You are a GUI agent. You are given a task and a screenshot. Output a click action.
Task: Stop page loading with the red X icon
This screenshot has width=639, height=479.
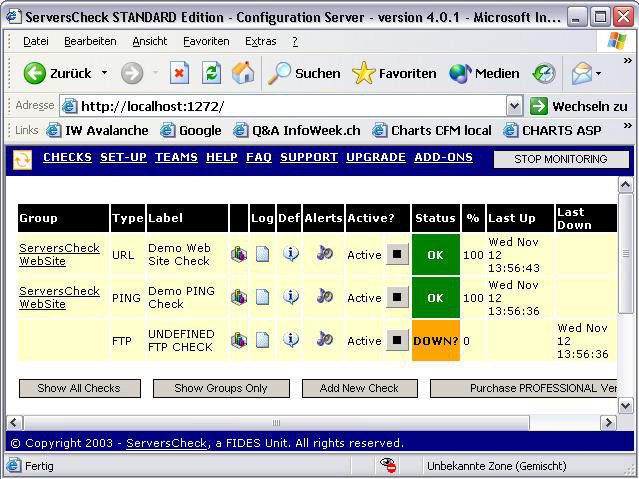coord(179,73)
